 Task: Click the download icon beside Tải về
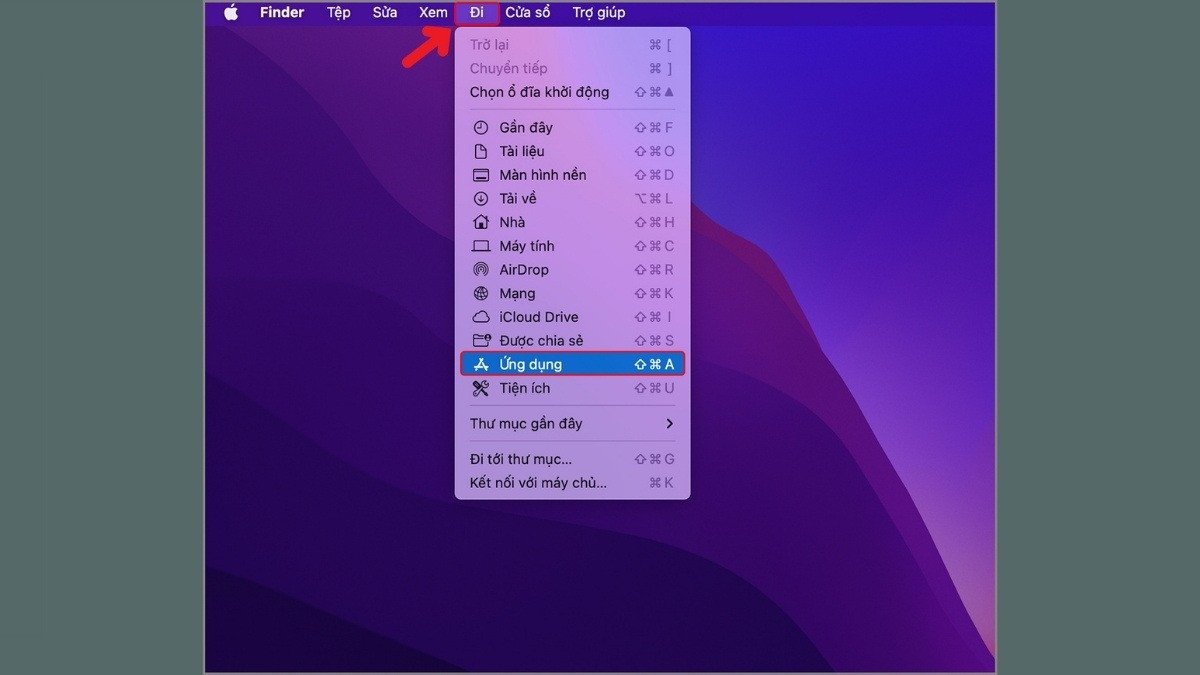coord(480,198)
